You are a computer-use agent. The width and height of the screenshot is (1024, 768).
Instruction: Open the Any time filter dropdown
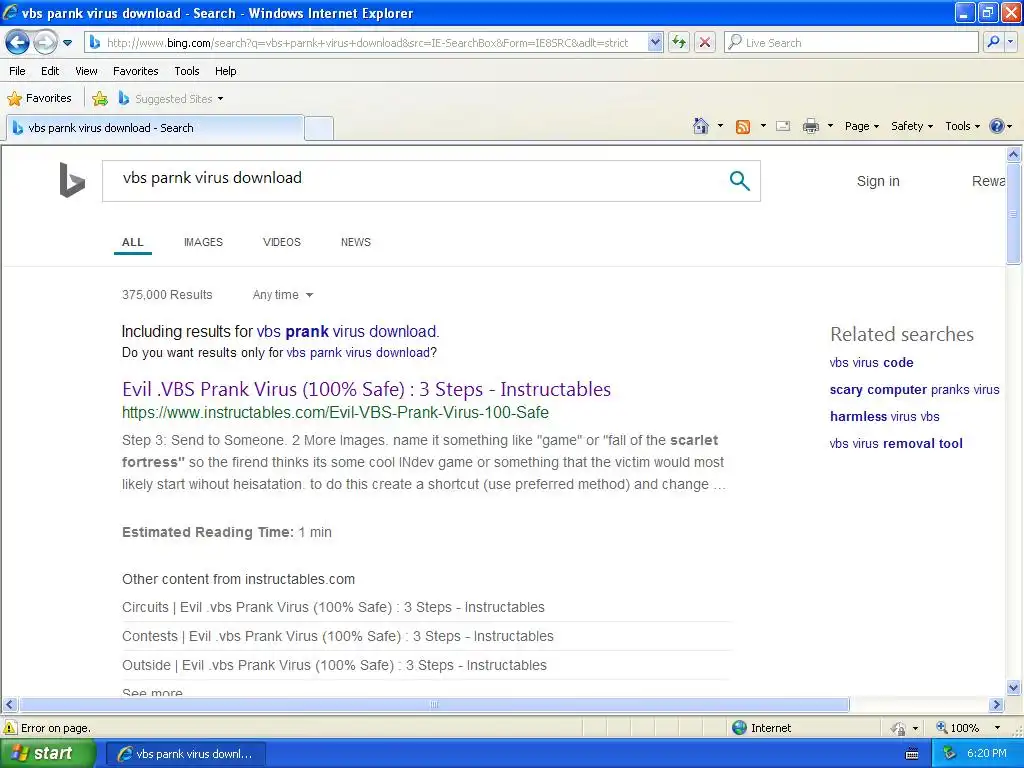[283, 295]
